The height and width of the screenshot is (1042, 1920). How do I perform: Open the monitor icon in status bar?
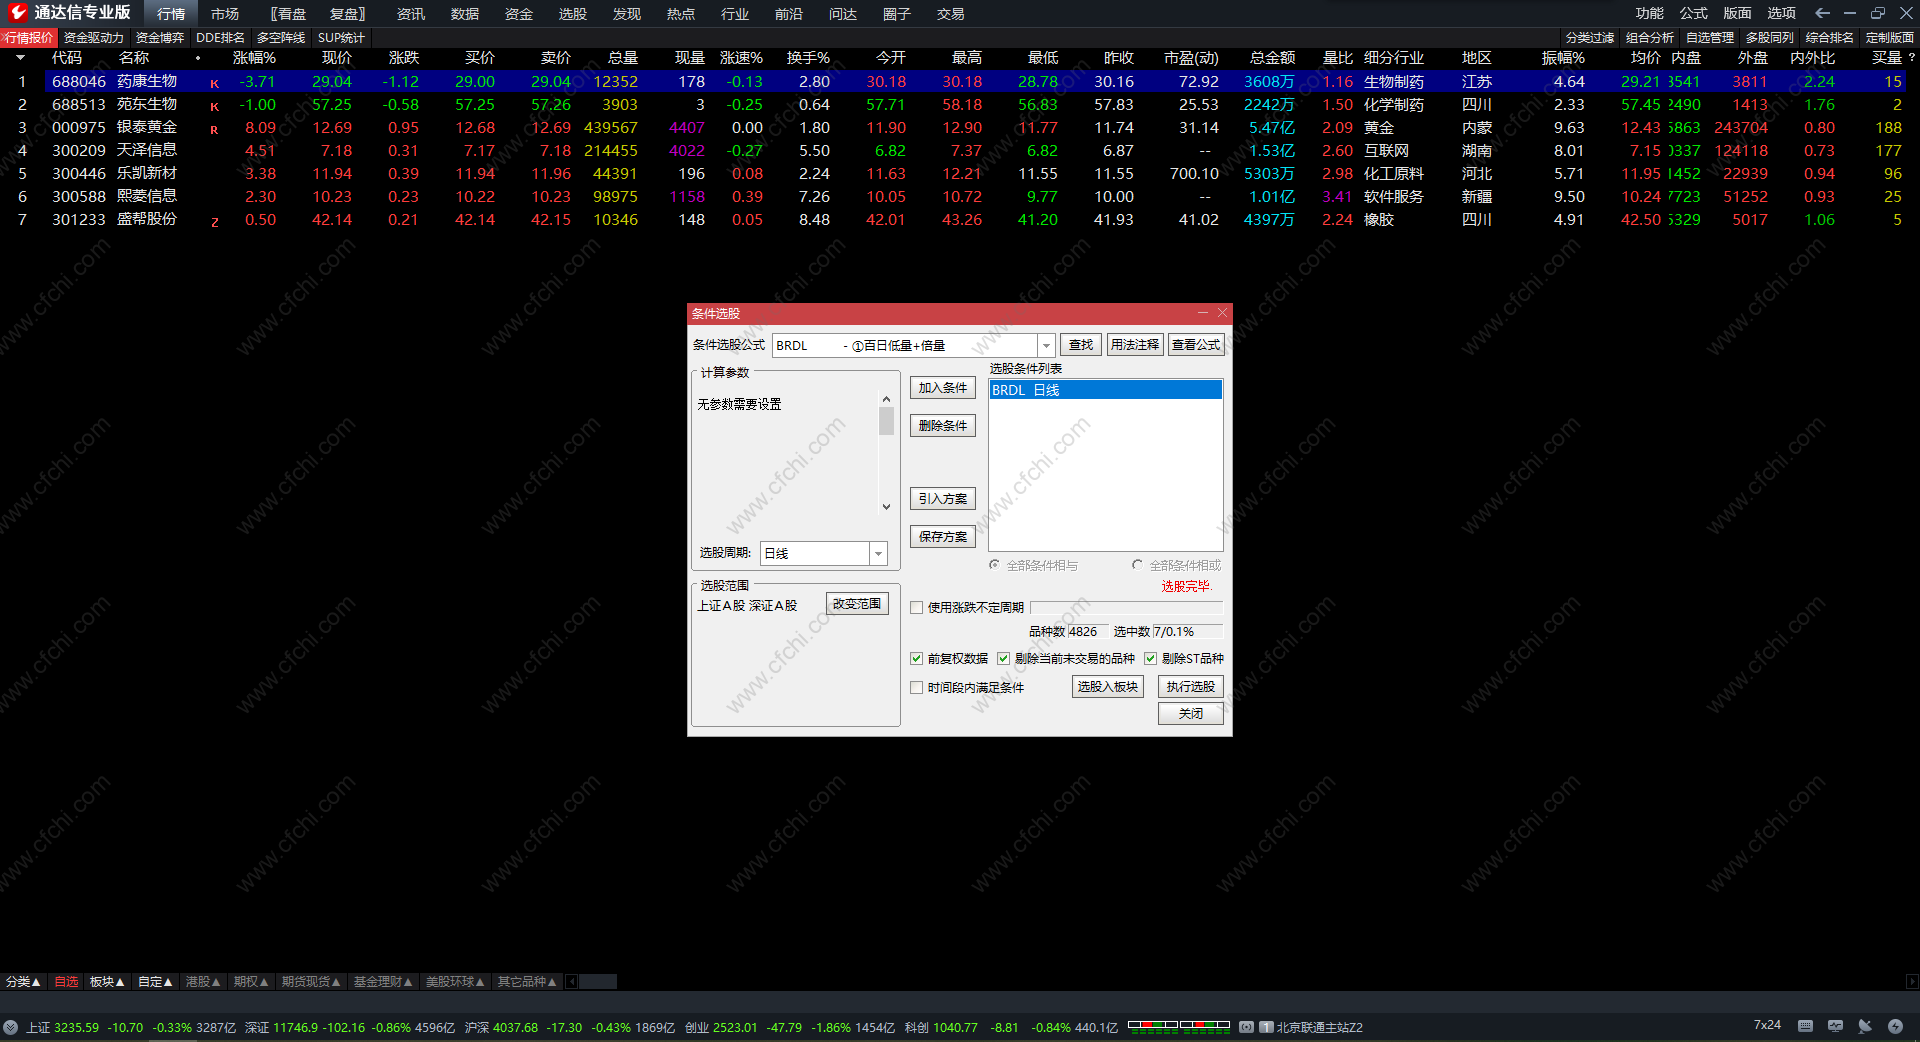[1835, 1026]
